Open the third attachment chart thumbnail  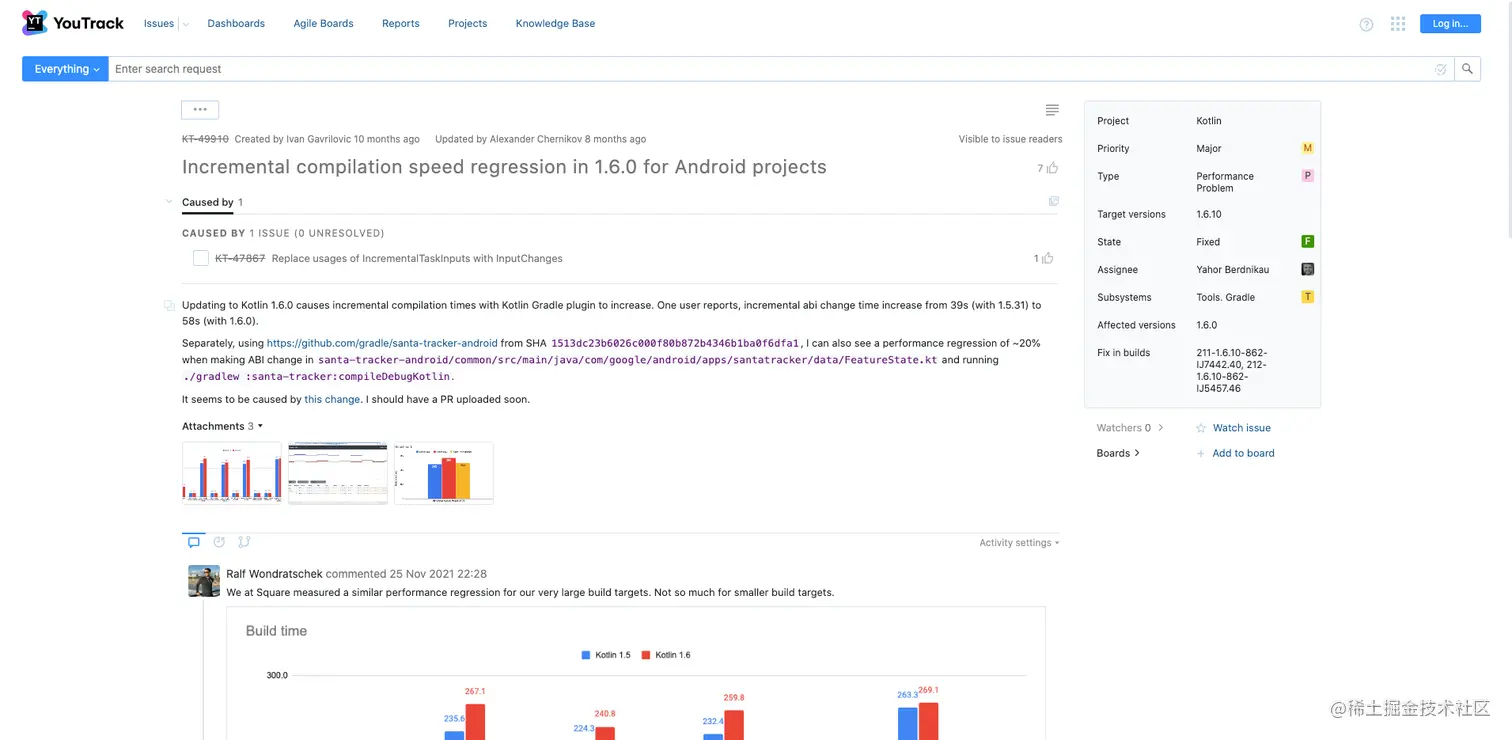tap(444, 473)
